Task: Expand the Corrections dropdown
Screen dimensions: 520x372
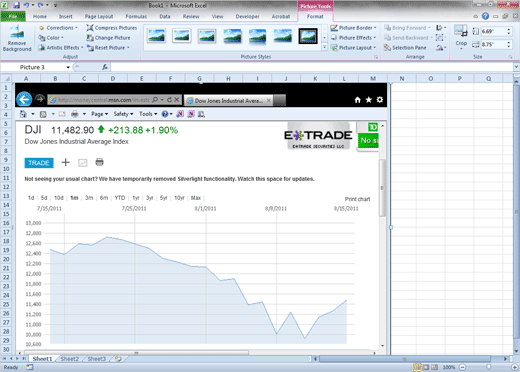Action: tap(58, 28)
